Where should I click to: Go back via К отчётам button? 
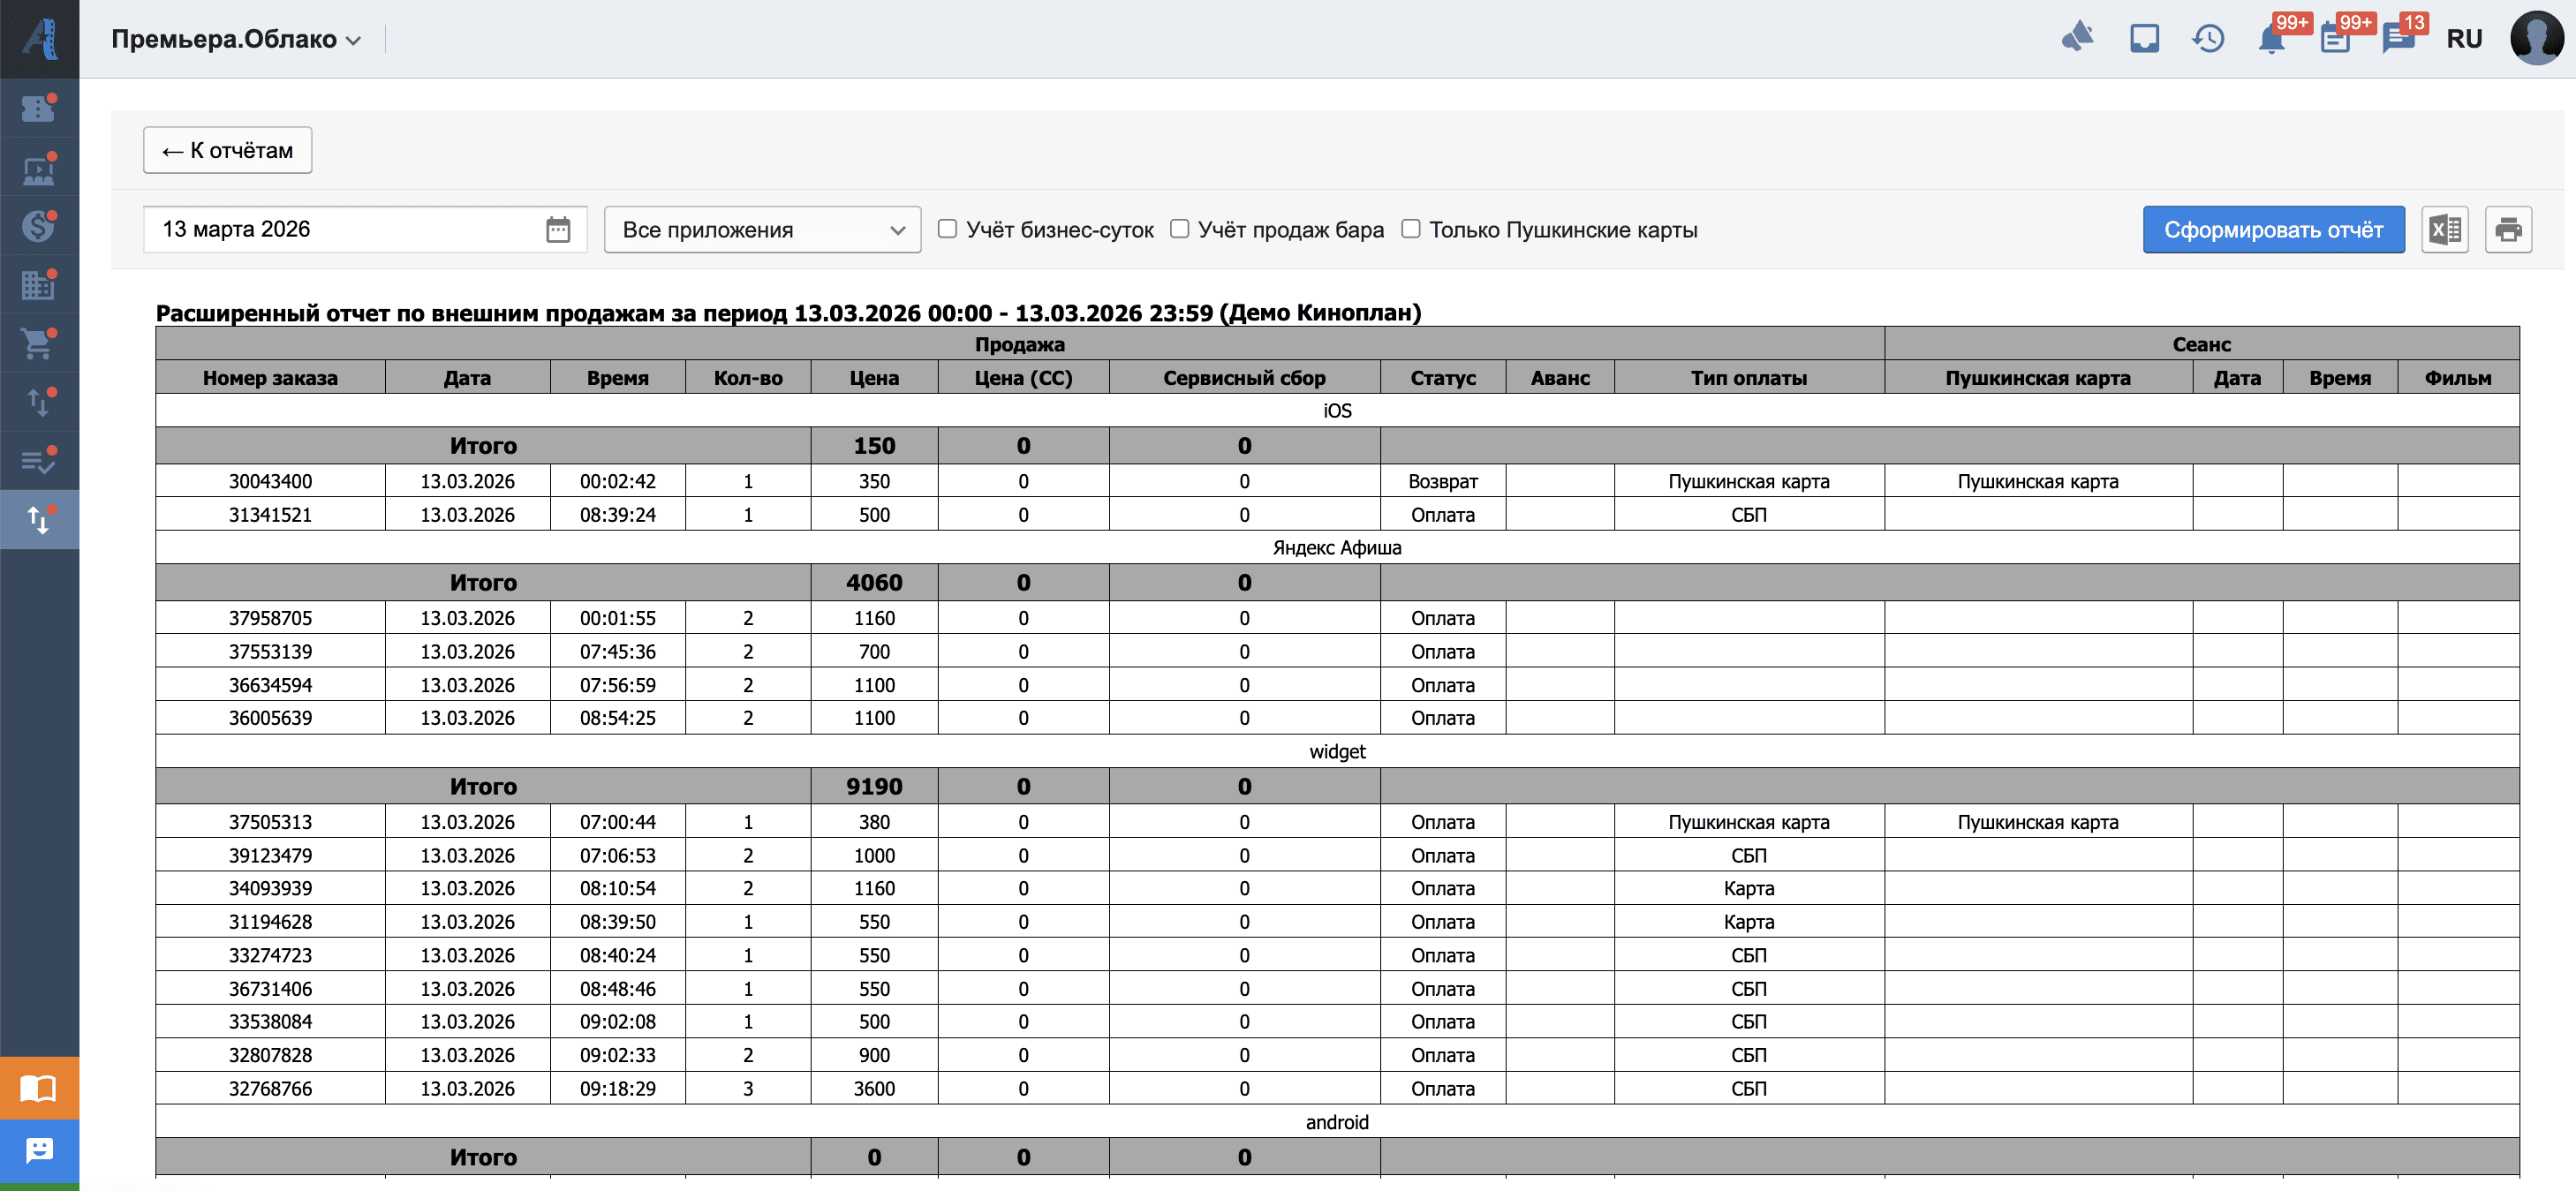pos(227,150)
